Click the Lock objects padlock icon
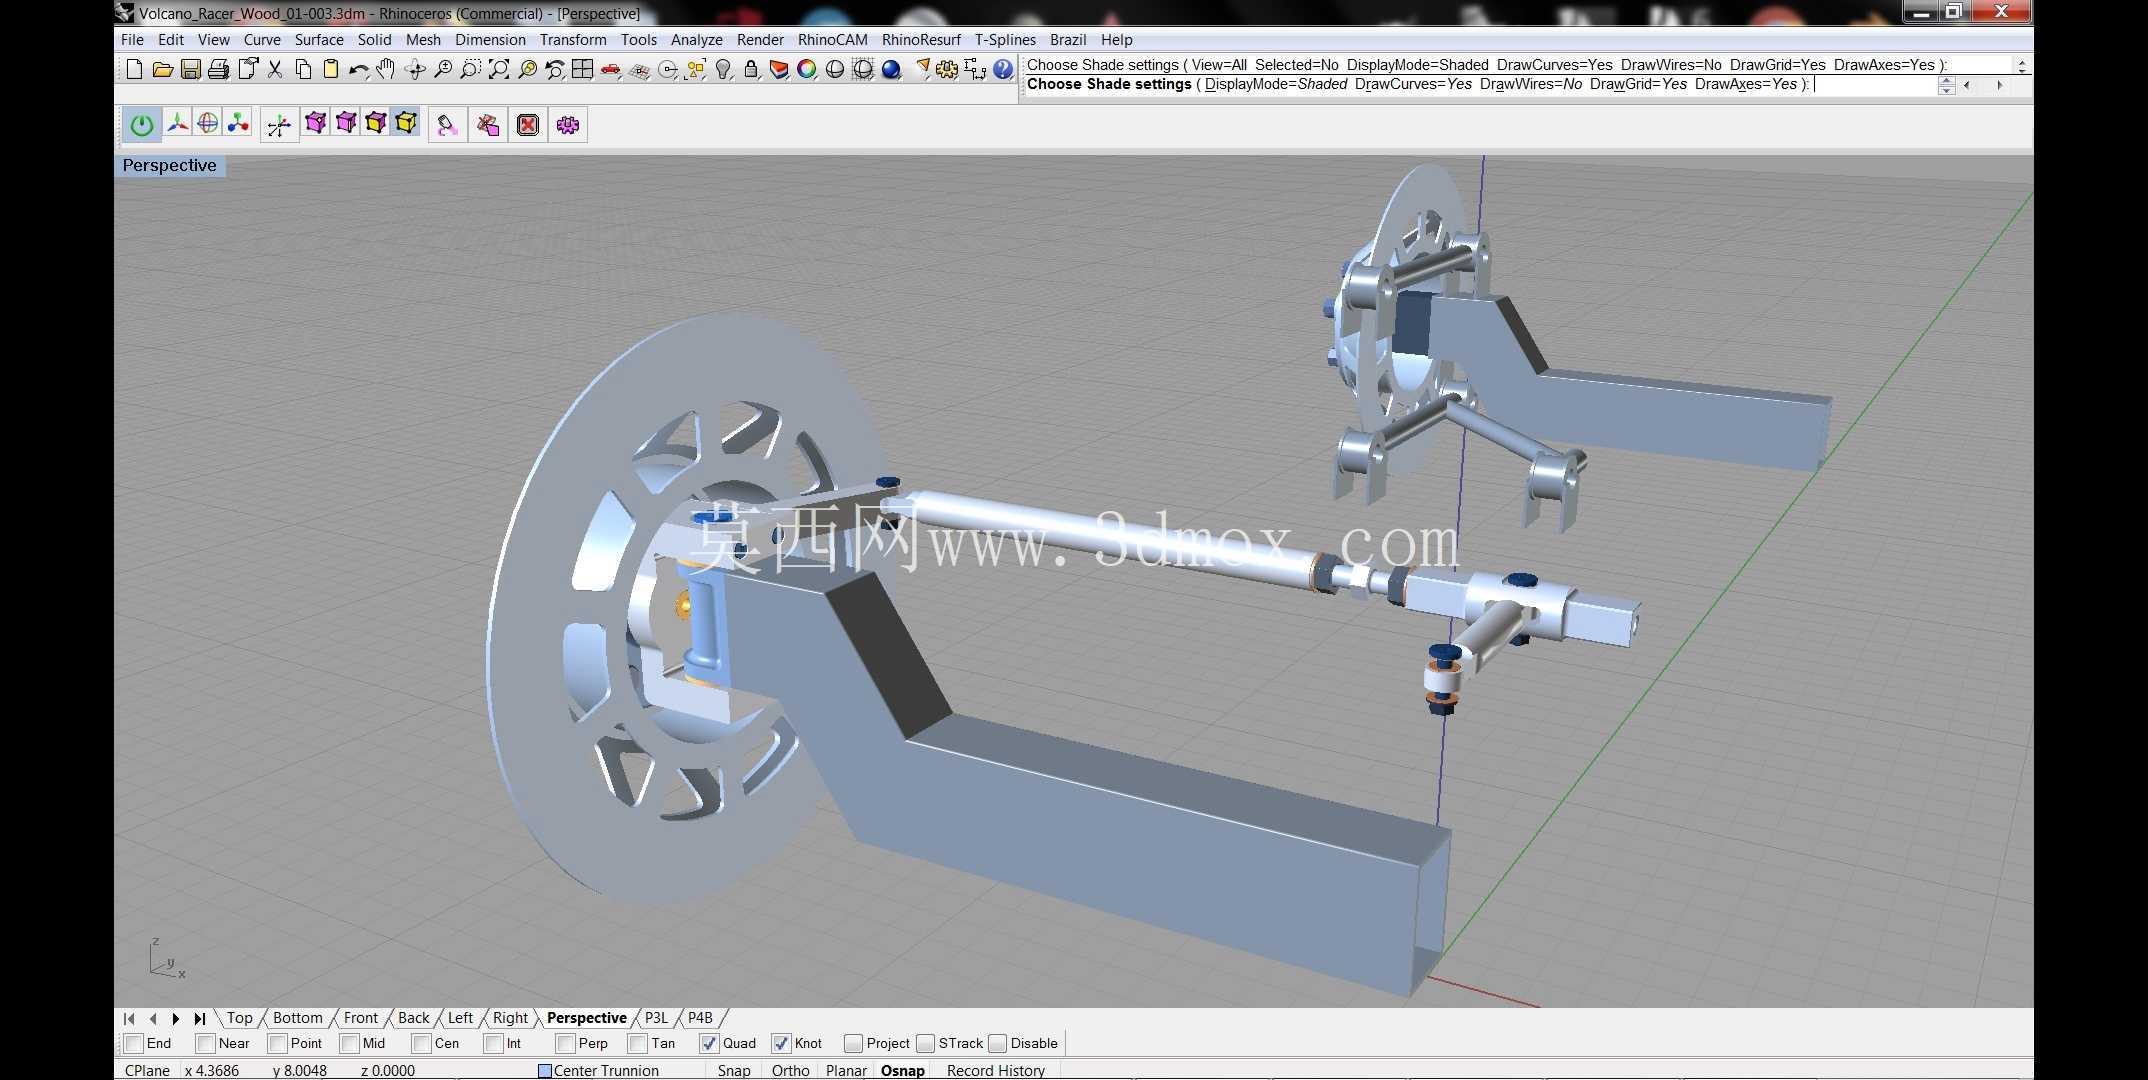The image size is (2148, 1080). click(x=751, y=69)
